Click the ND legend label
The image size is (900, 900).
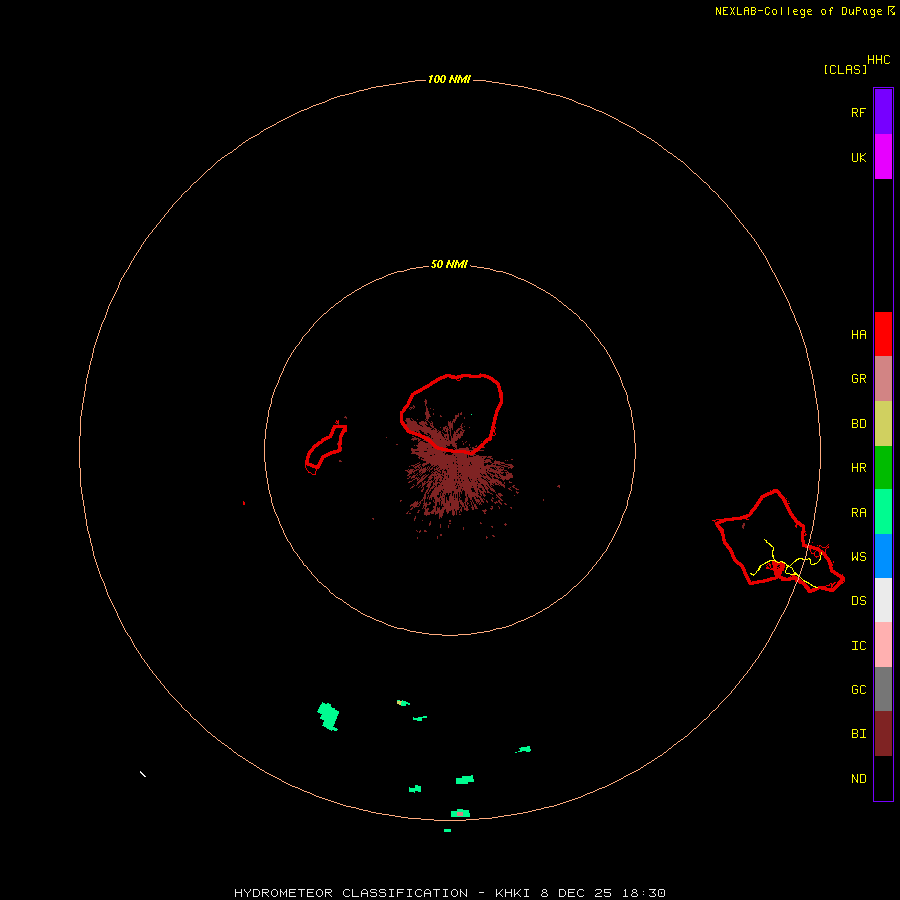coord(858,779)
